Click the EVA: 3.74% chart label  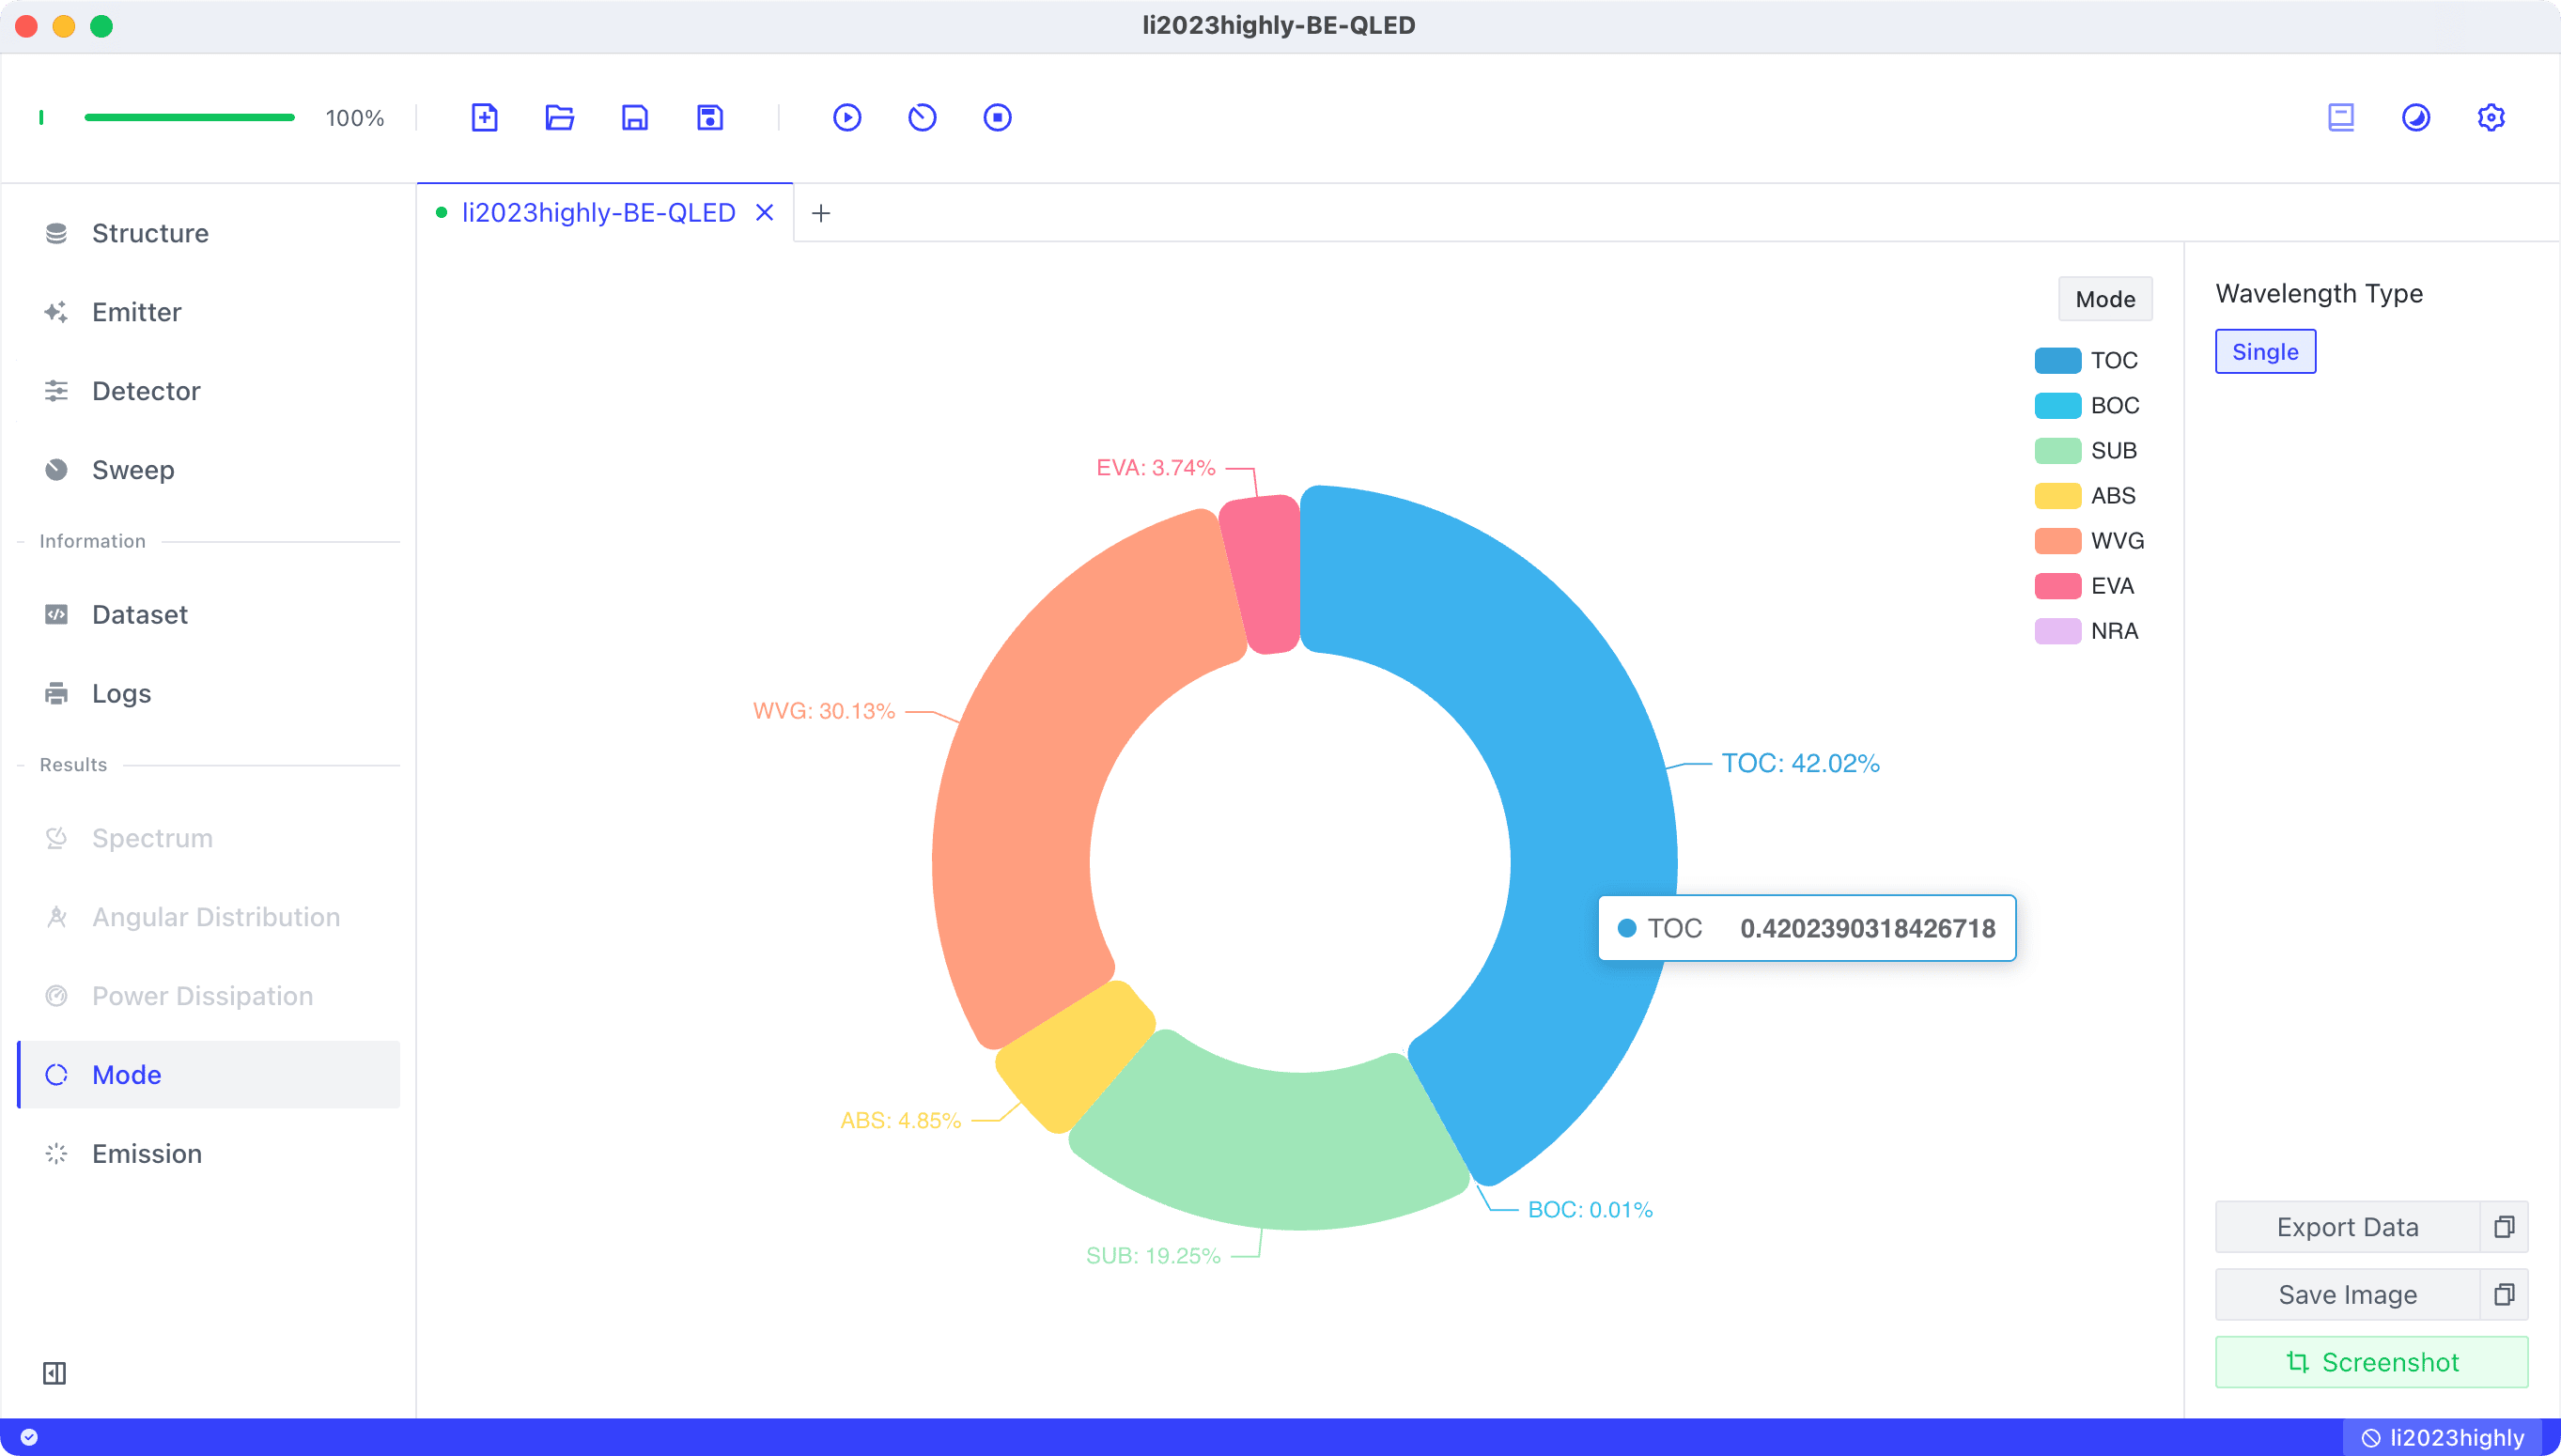1155,467
